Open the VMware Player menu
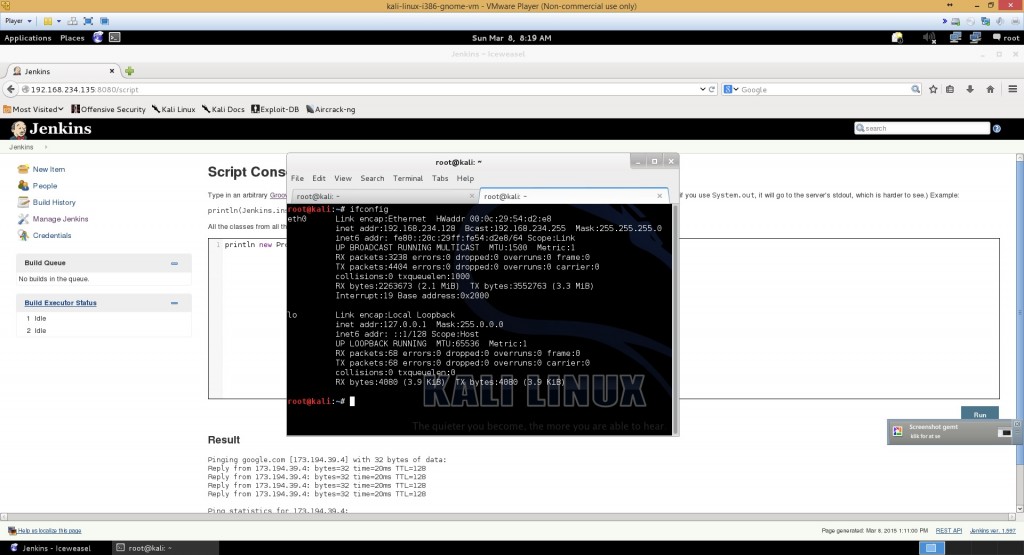The image size is (1024, 555). (x=18, y=21)
